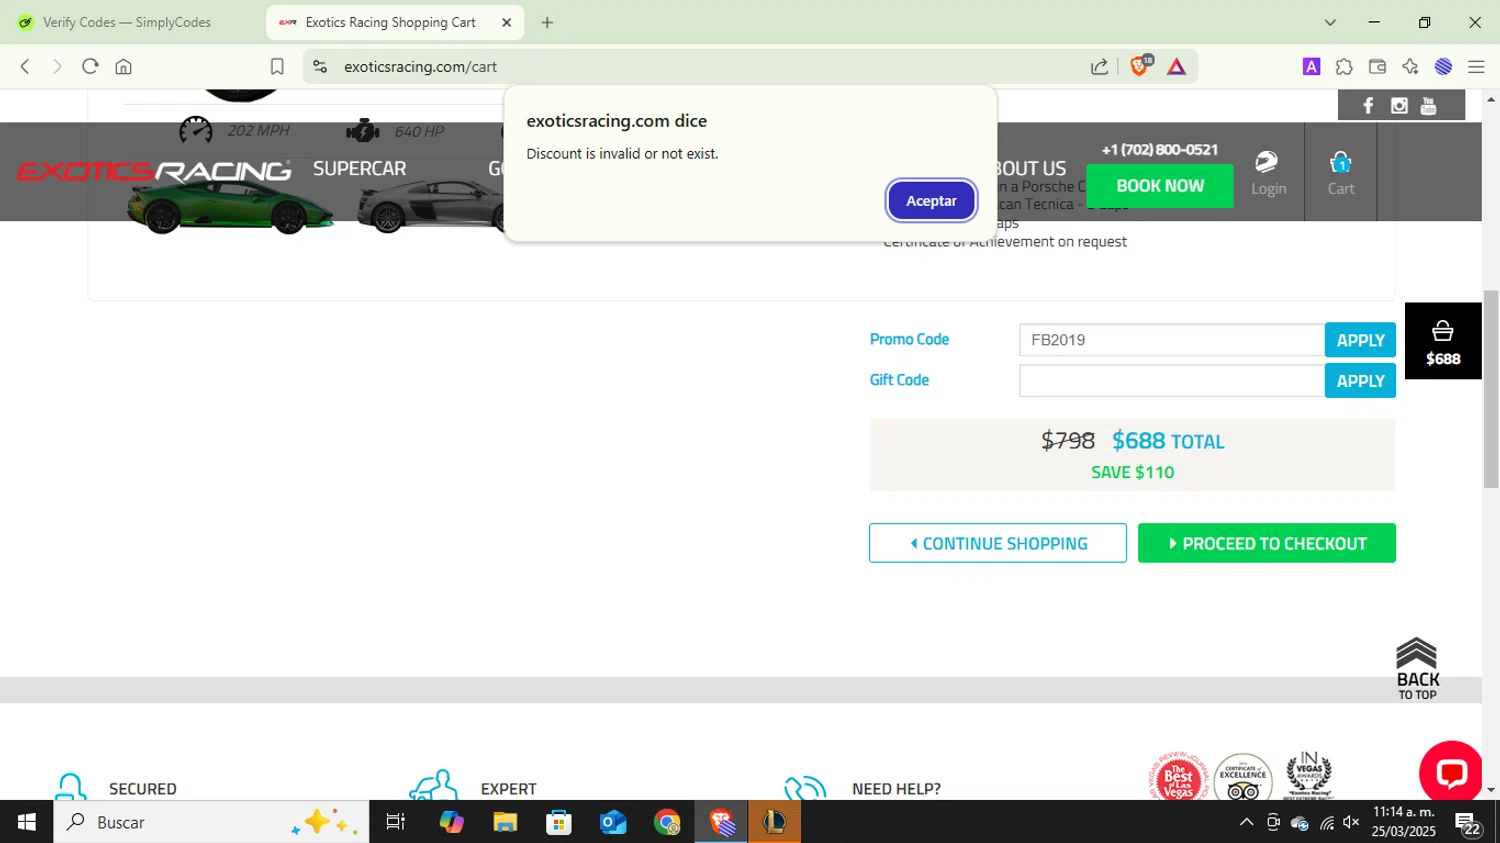This screenshot has width=1500, height=843.
Task: Close the Exotics Racing Shopping Cart tab
Action: click(x=506, y=22)
